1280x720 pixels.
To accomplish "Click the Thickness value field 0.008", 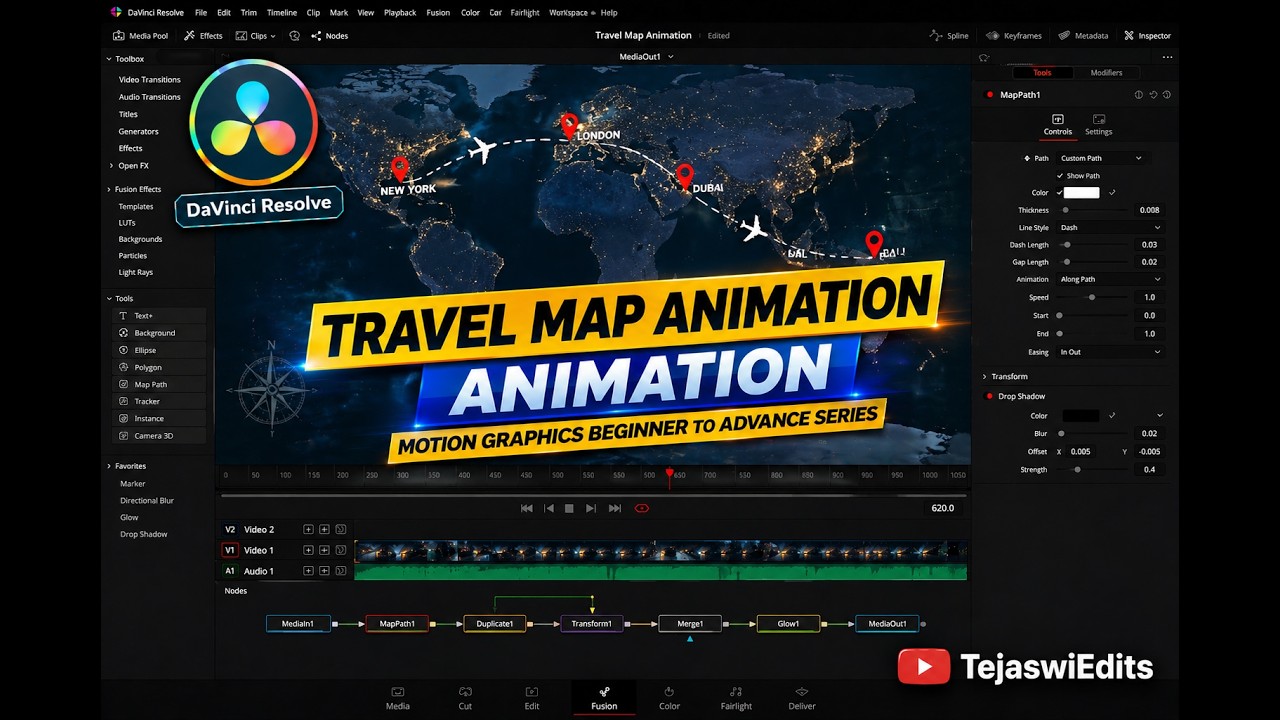I will 1149,211.
